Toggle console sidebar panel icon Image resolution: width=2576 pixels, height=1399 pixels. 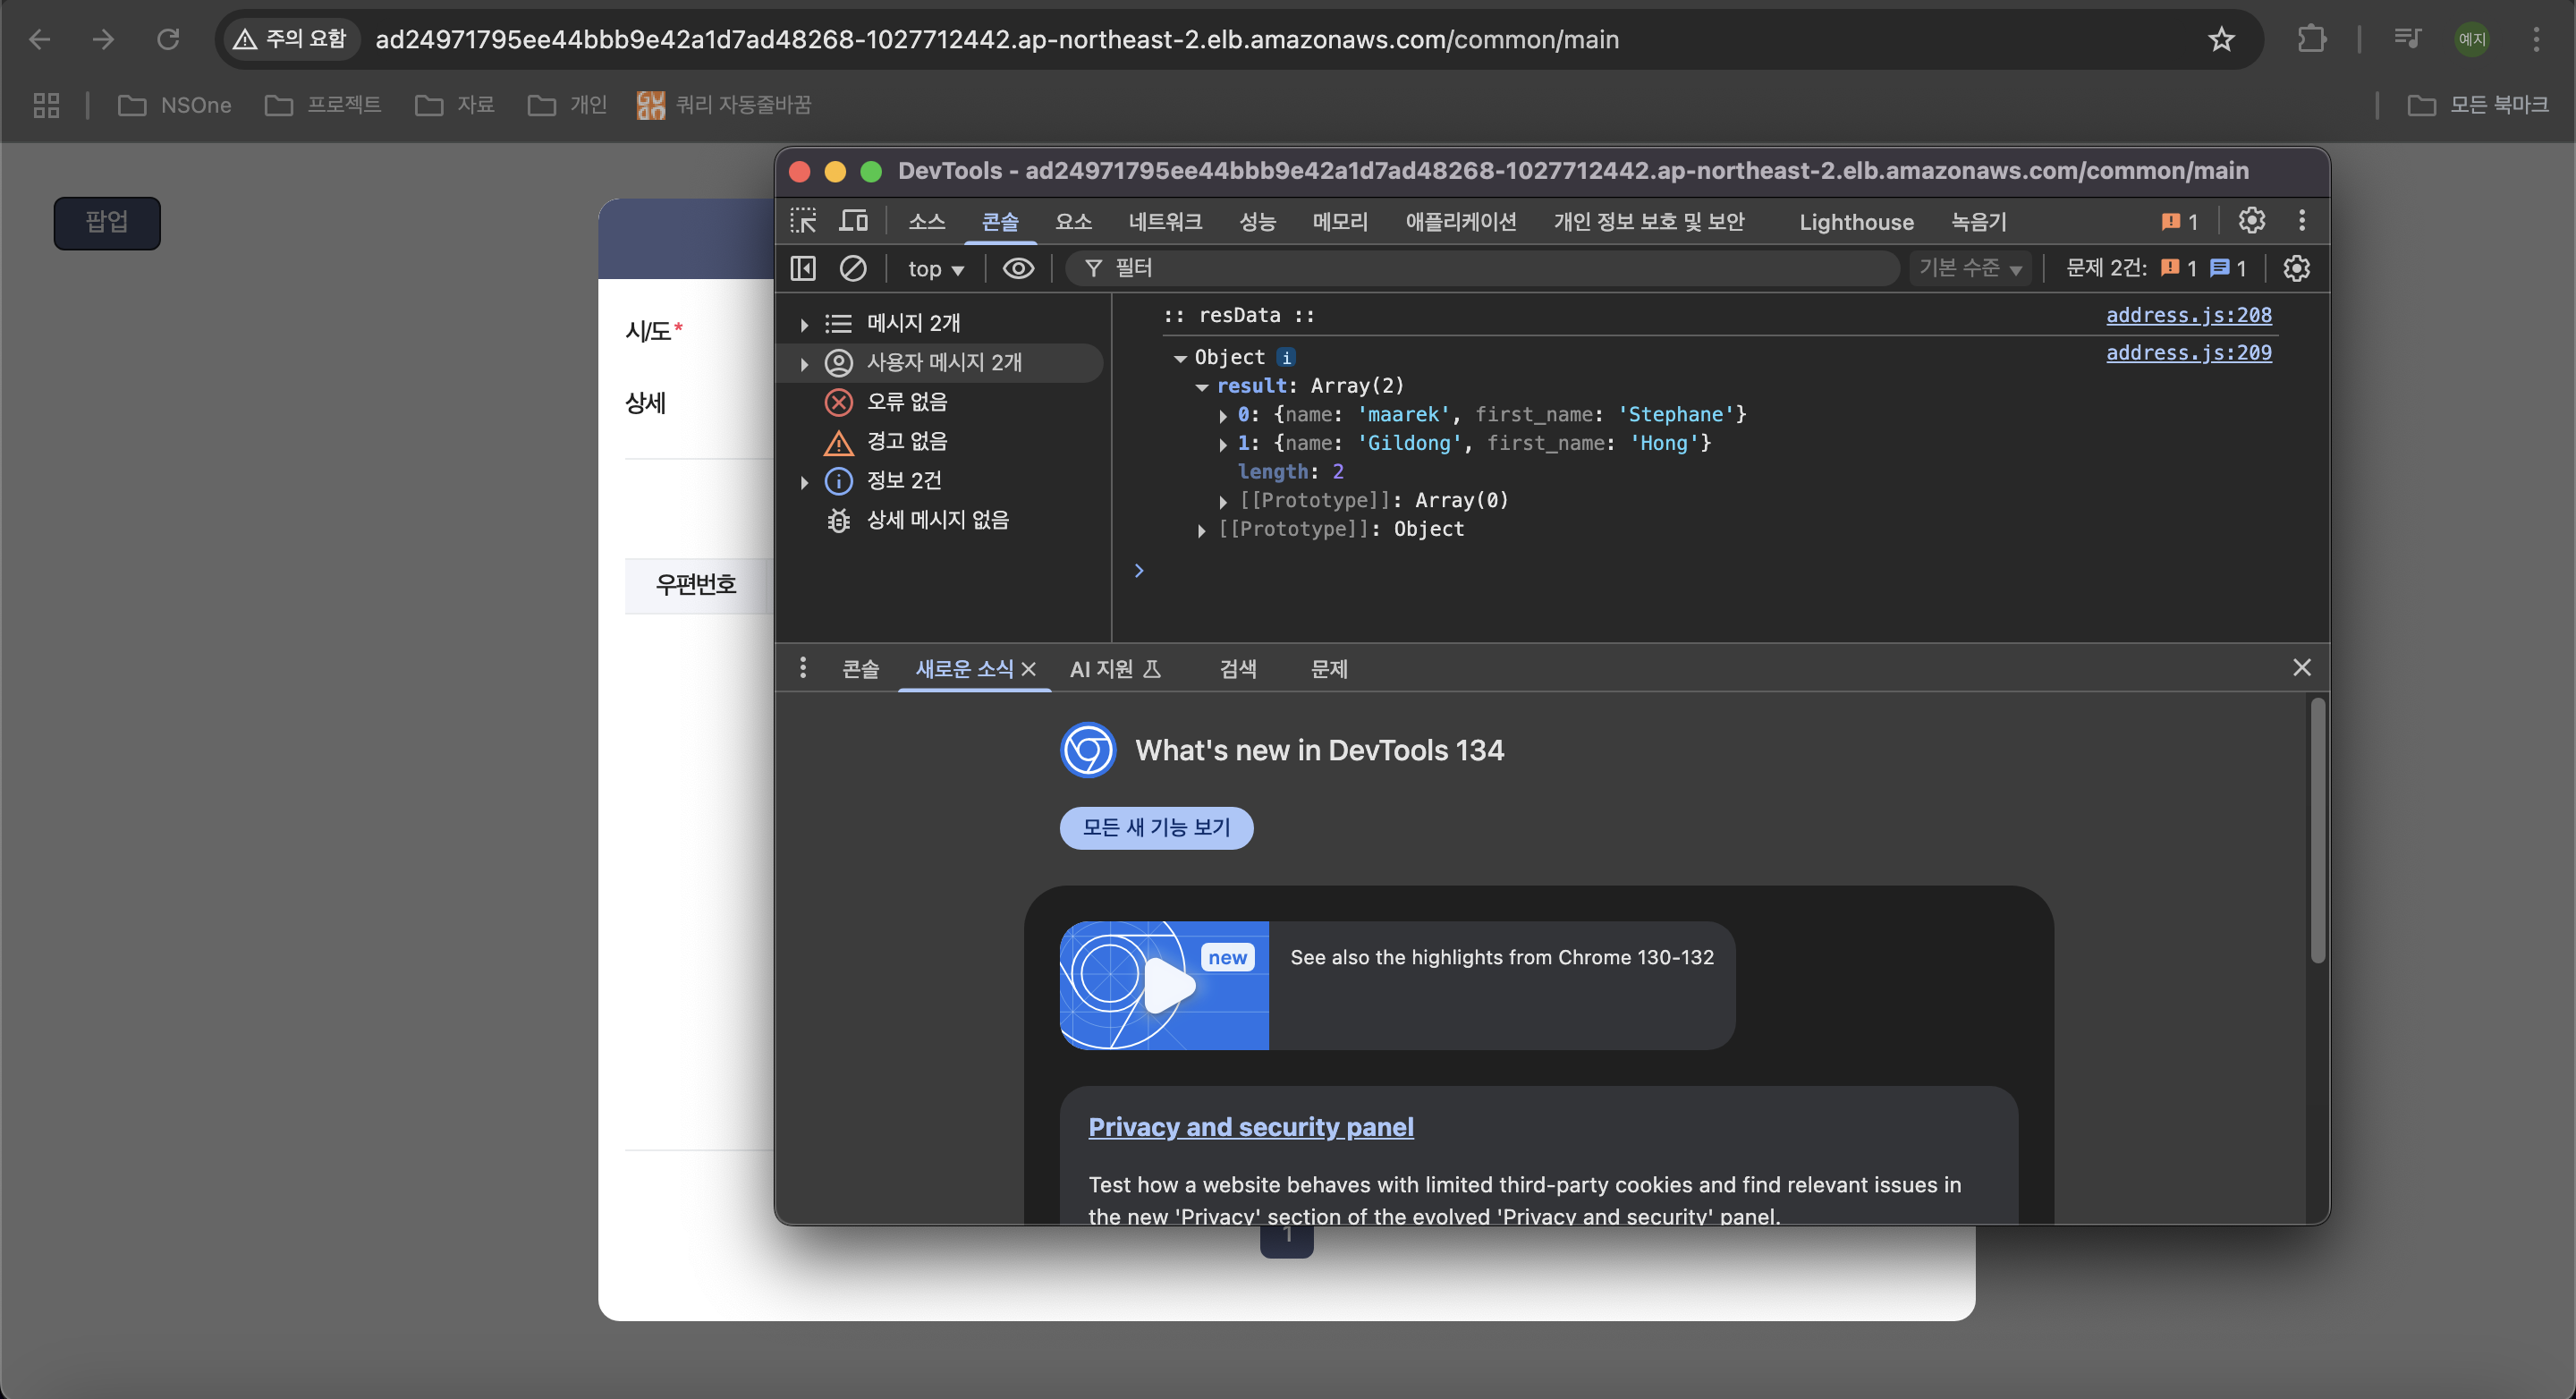tap(803, 268)
